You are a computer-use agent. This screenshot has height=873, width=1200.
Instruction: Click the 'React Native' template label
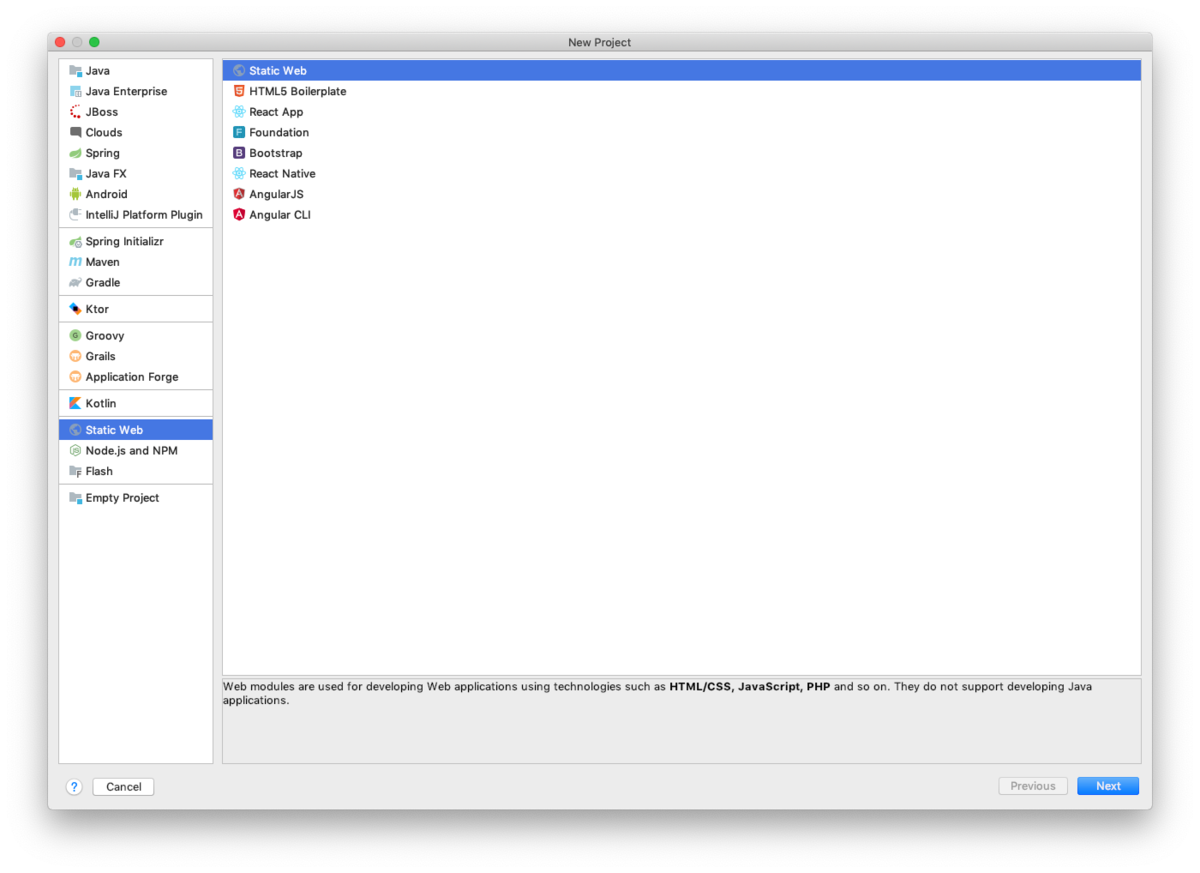[282, 174]
